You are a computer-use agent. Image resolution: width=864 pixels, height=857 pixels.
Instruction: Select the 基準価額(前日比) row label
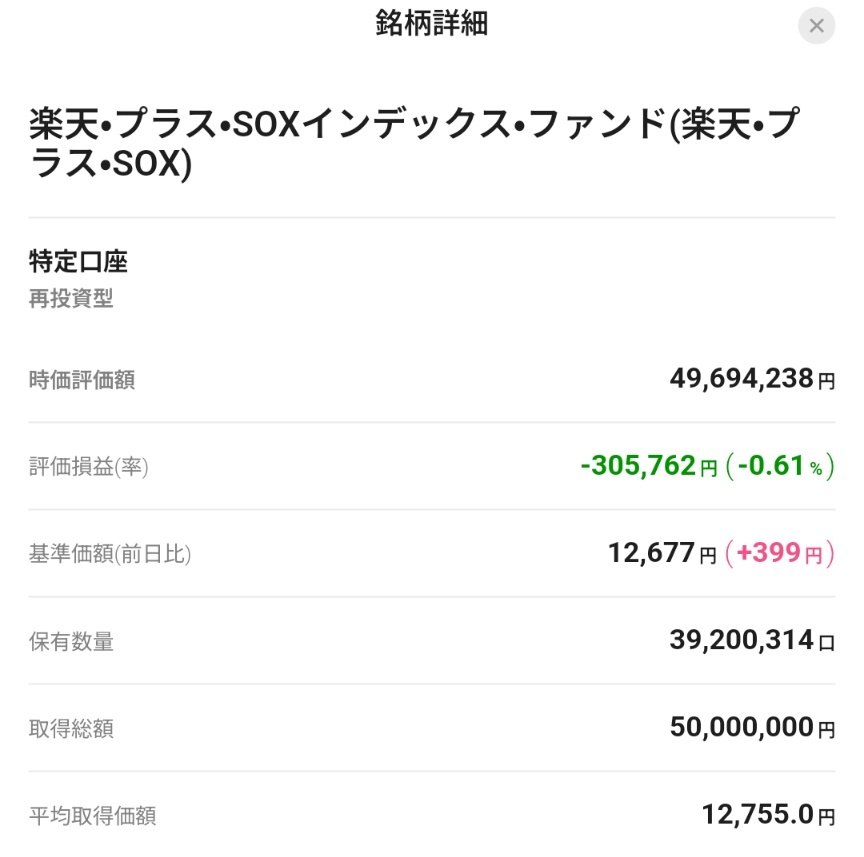click(110, 554)
